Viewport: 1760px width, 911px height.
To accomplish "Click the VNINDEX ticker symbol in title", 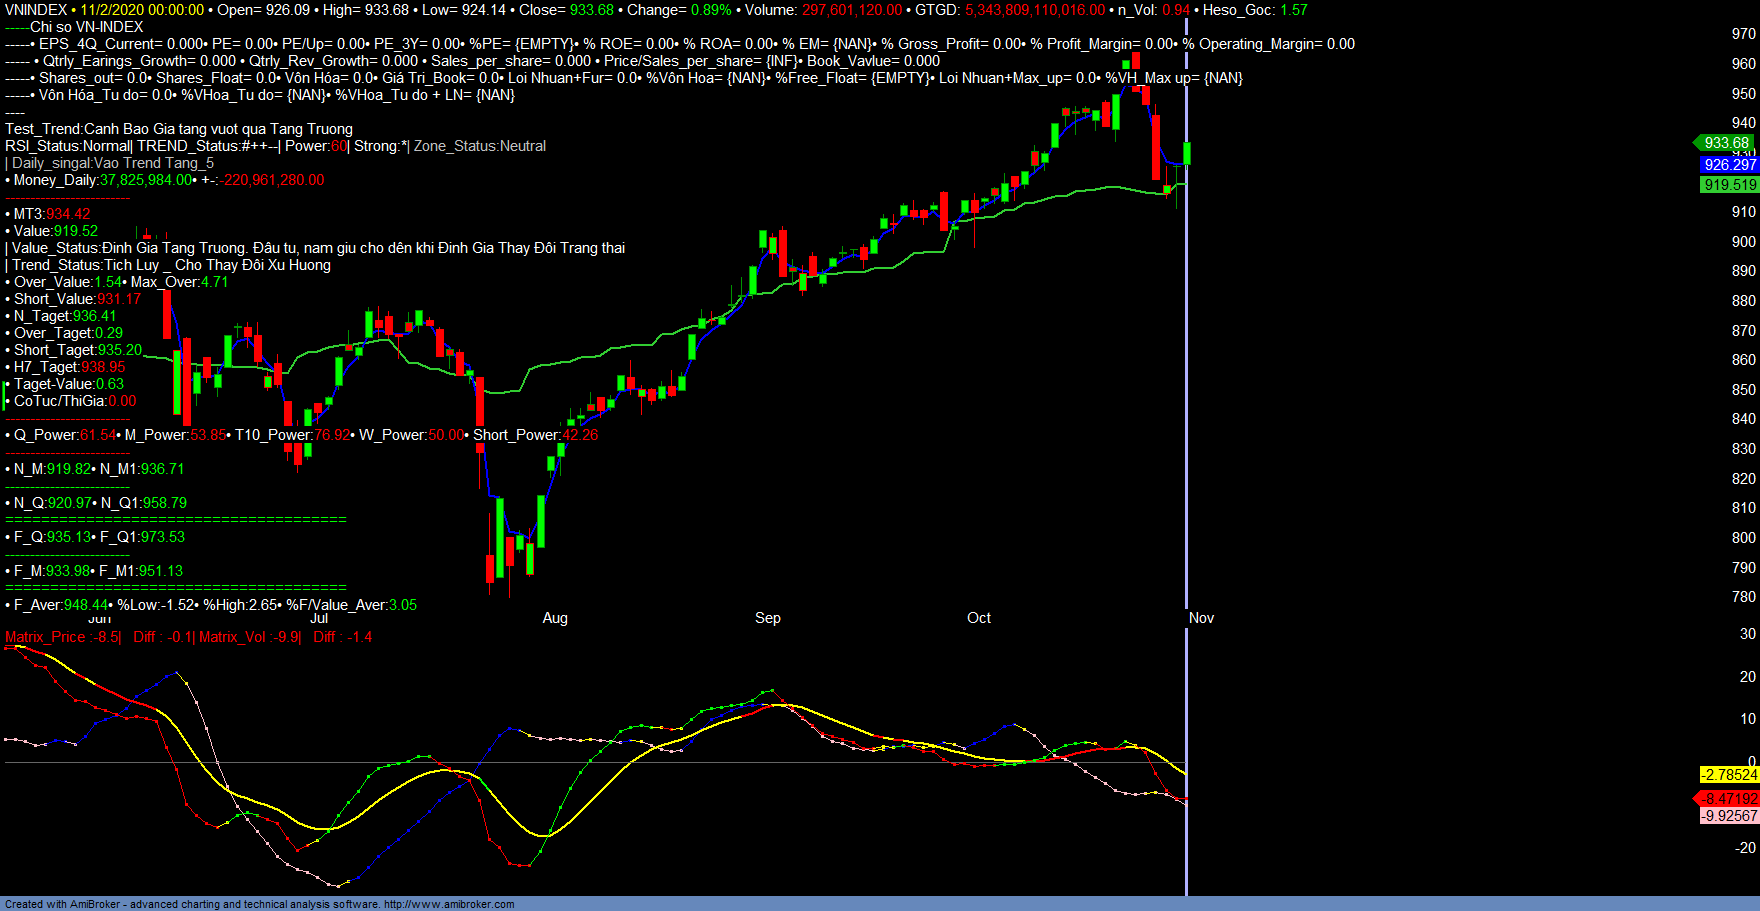I will click(x=36, y=10).
